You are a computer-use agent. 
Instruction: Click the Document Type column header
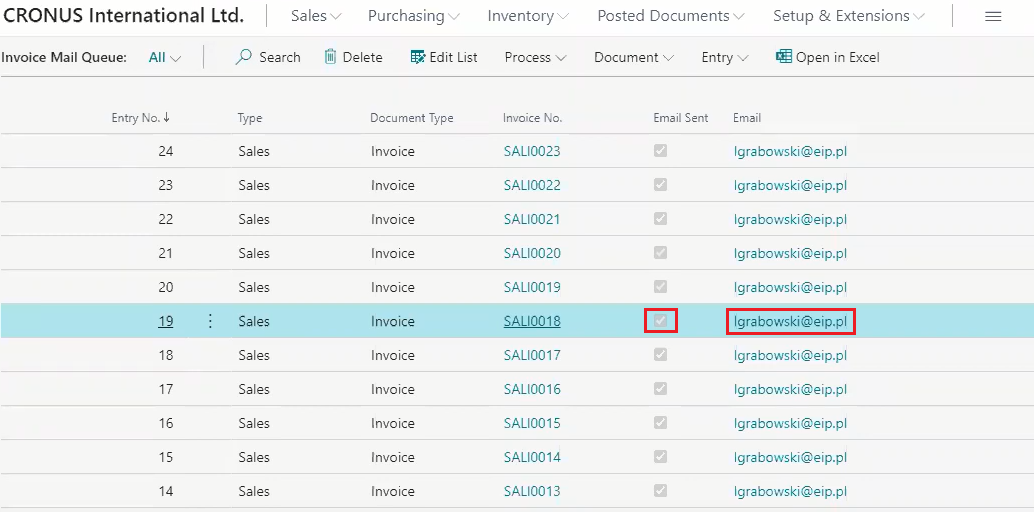(x=411, y=118)
